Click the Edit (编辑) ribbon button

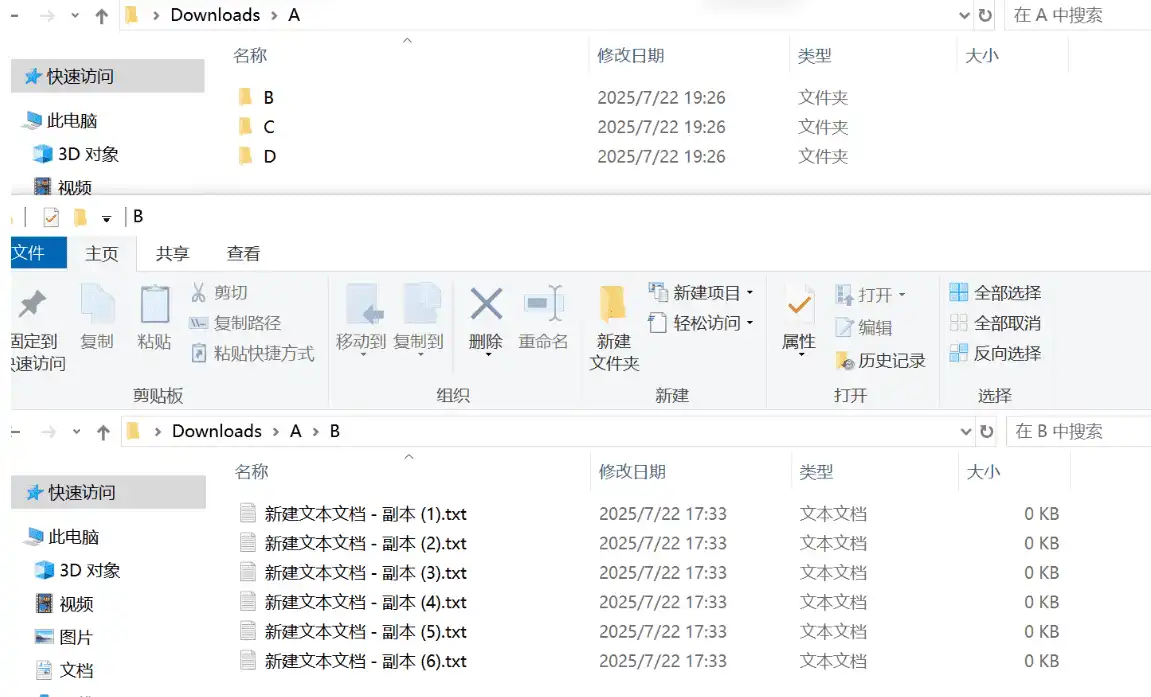[x=864, y=327]
